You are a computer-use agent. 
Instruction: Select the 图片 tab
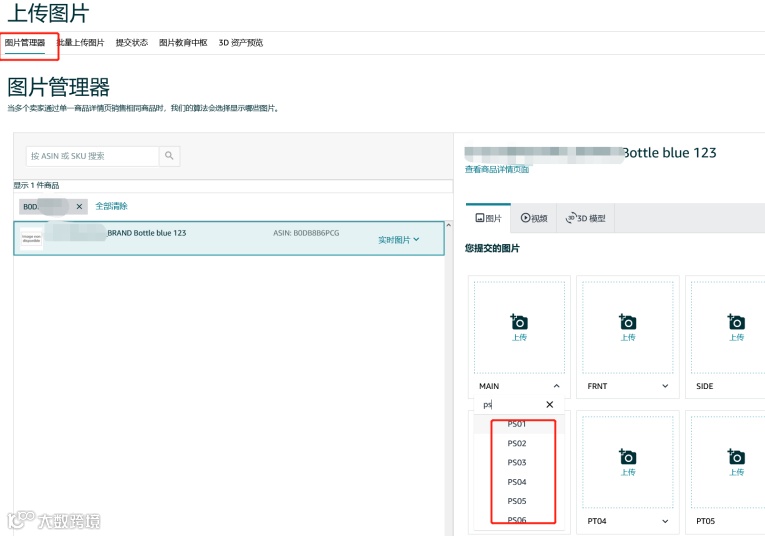point(488,218)
